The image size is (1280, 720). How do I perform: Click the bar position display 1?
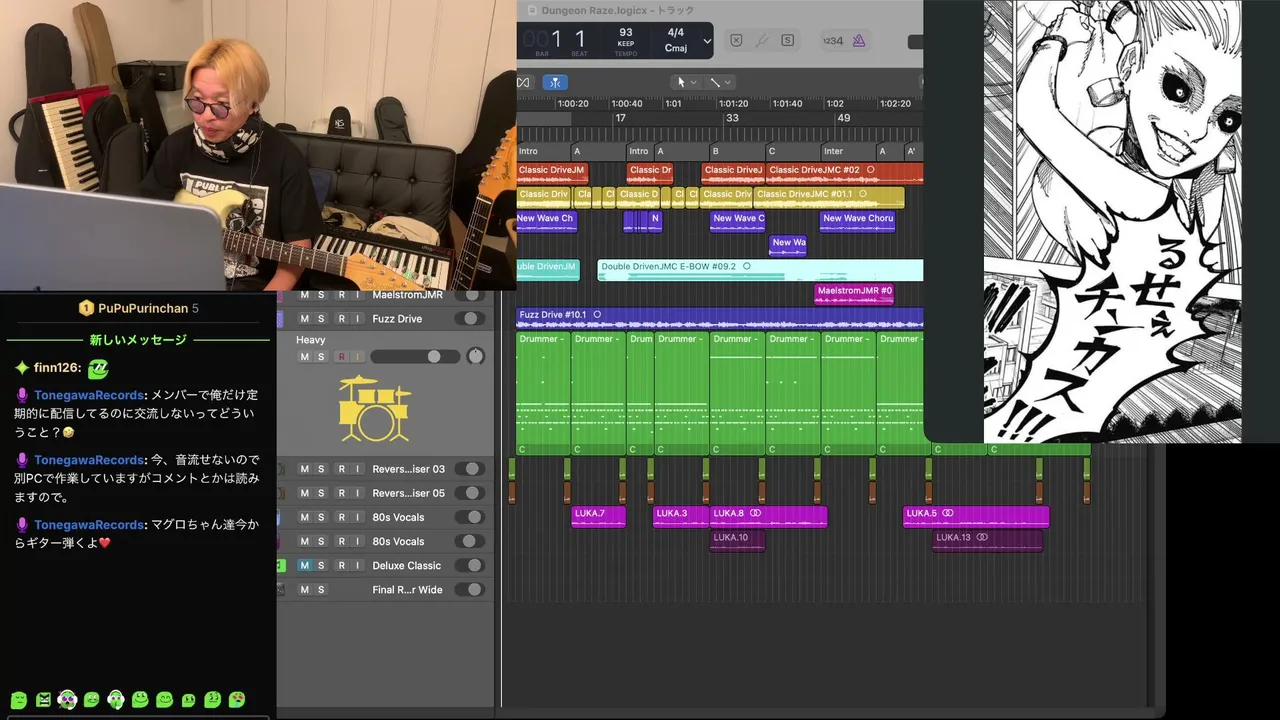point(556,40)
